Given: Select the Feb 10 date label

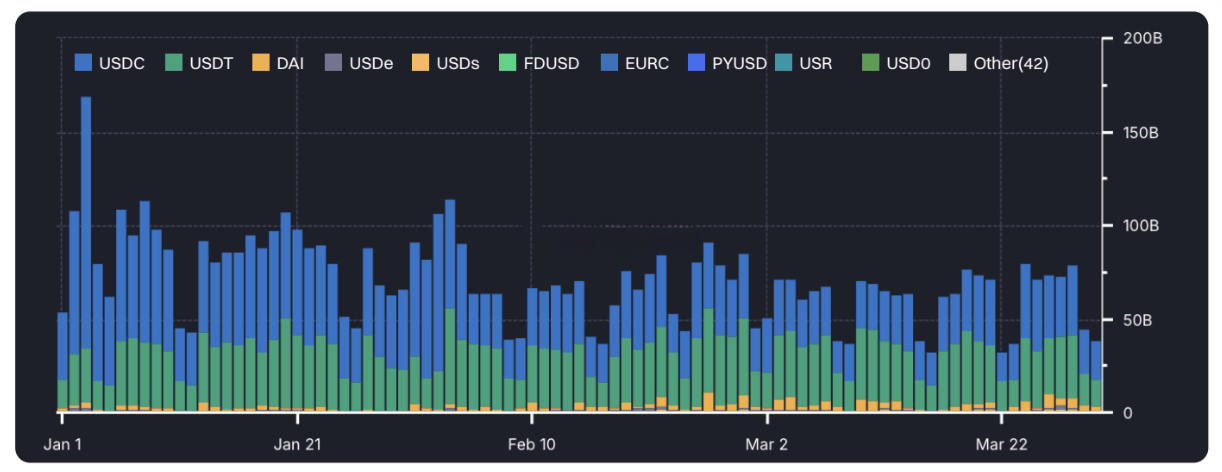Looking at the screenshot, I should (533, 442).
